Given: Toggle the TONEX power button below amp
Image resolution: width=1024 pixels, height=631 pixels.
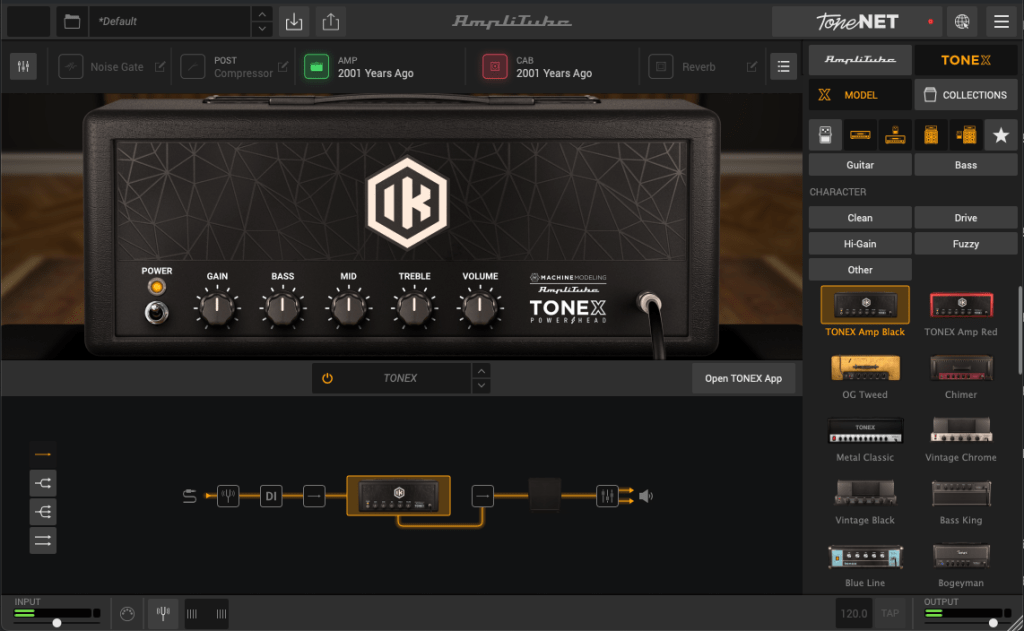Looking at the screenshot, I should (x=327, y=379).
